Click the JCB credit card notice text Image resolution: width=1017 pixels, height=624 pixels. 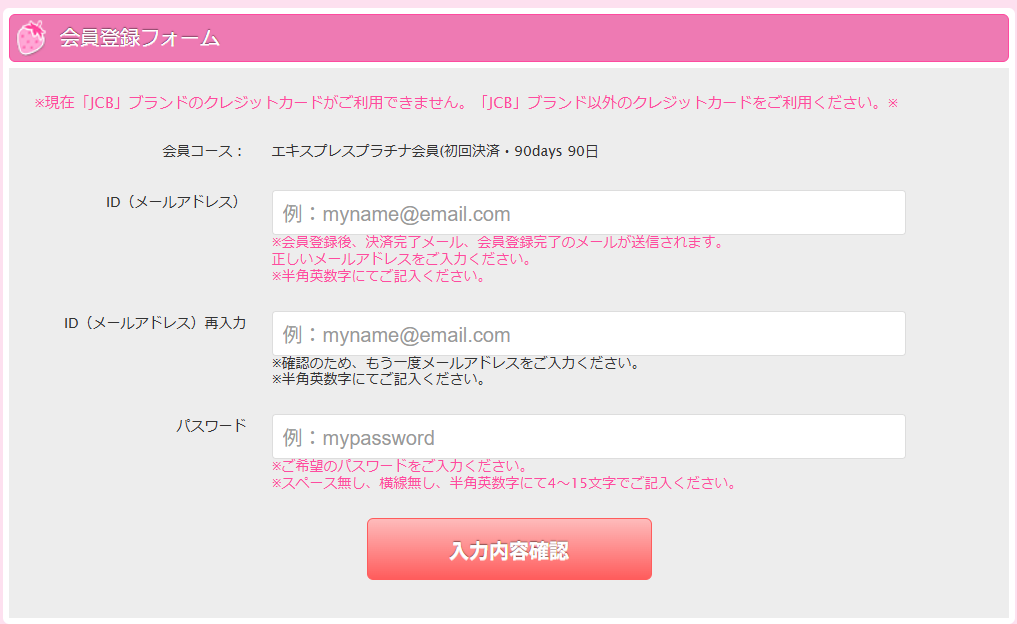coord(466,102)
